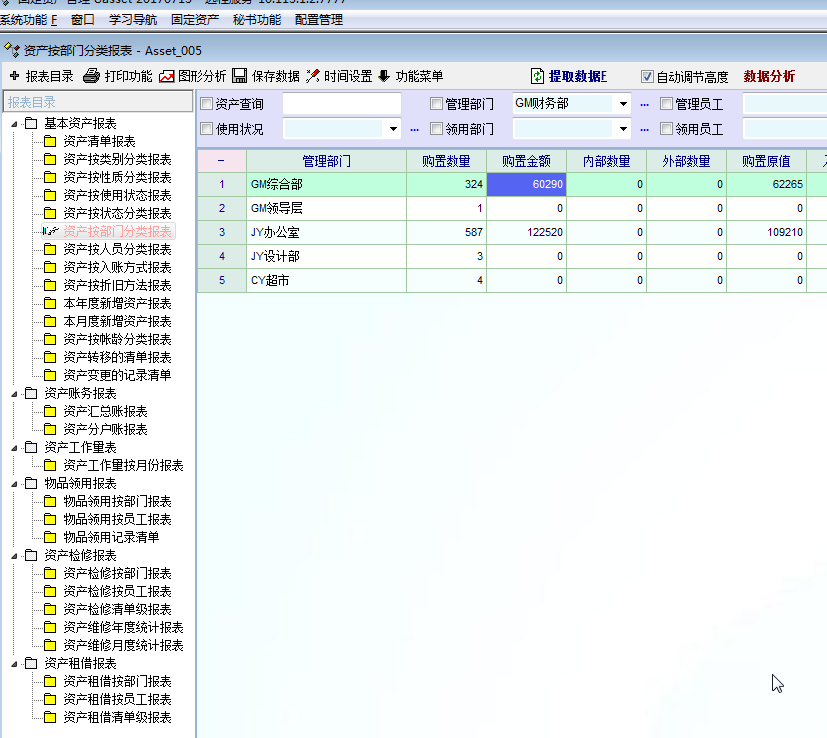Click the 提取数据 refresh icon
Image resolution: width=827 pixels, height=738 pixels.
click(537, 76)
